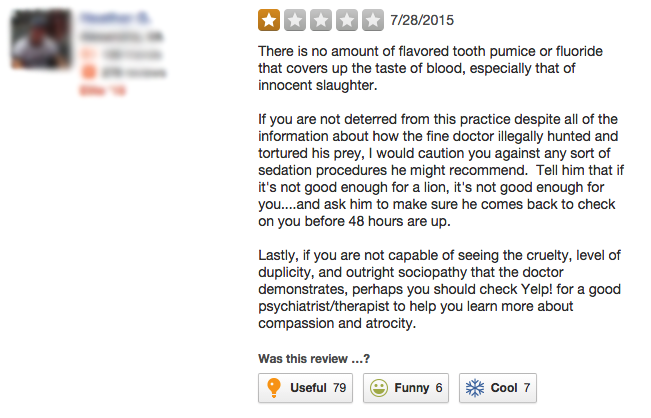Click the fifth gray rating star
This screenshot has height=418, width=651.
tap(373, 19)
